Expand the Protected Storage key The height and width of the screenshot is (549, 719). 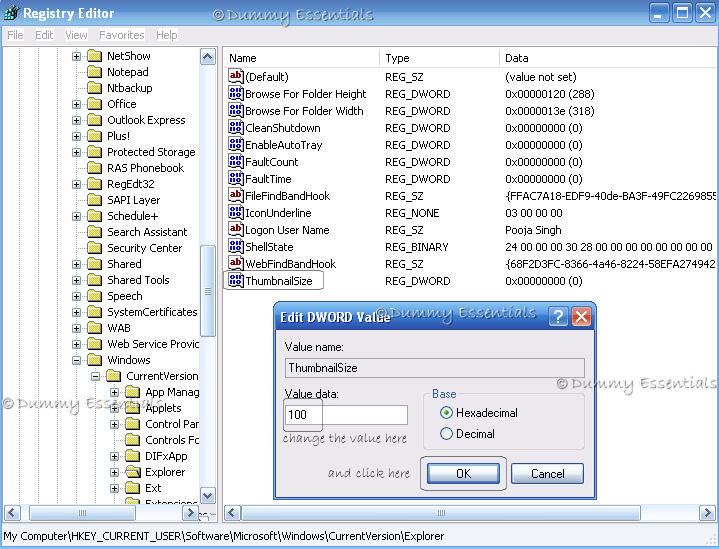pos(77,152)
